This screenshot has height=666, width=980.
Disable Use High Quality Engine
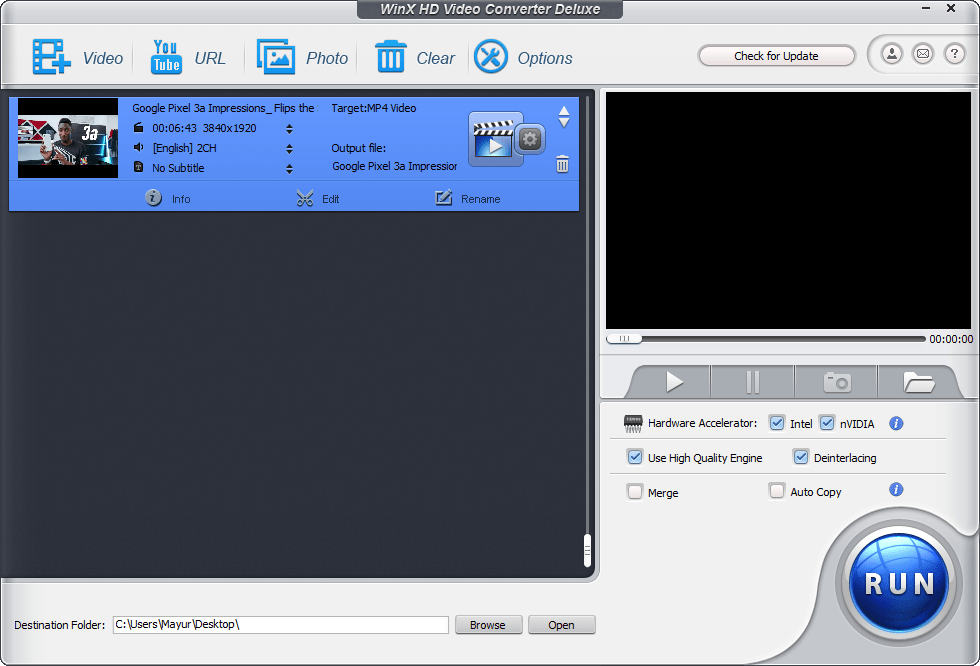[x=634, y=457]
